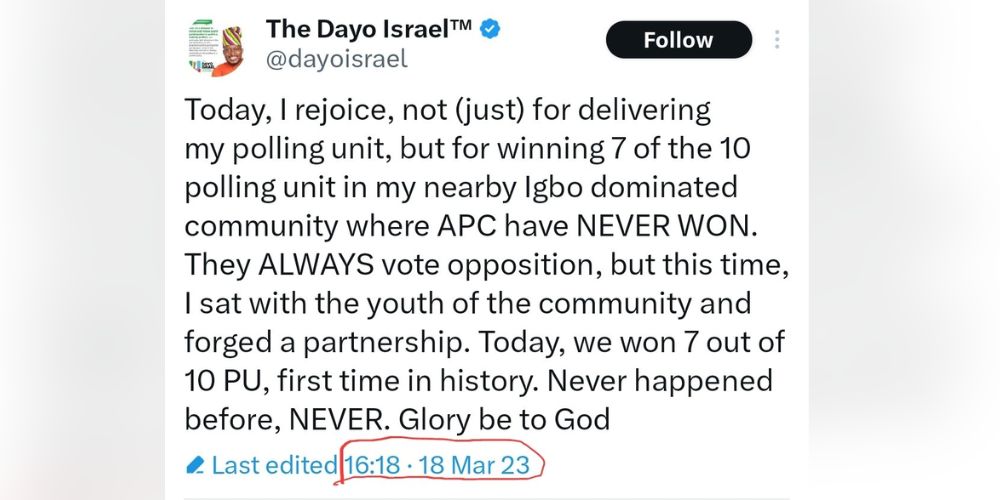The height and width of the screenshot is (500, 1000).
Task: Visit the @dayoisrael handle link
Action: point(336,59)
